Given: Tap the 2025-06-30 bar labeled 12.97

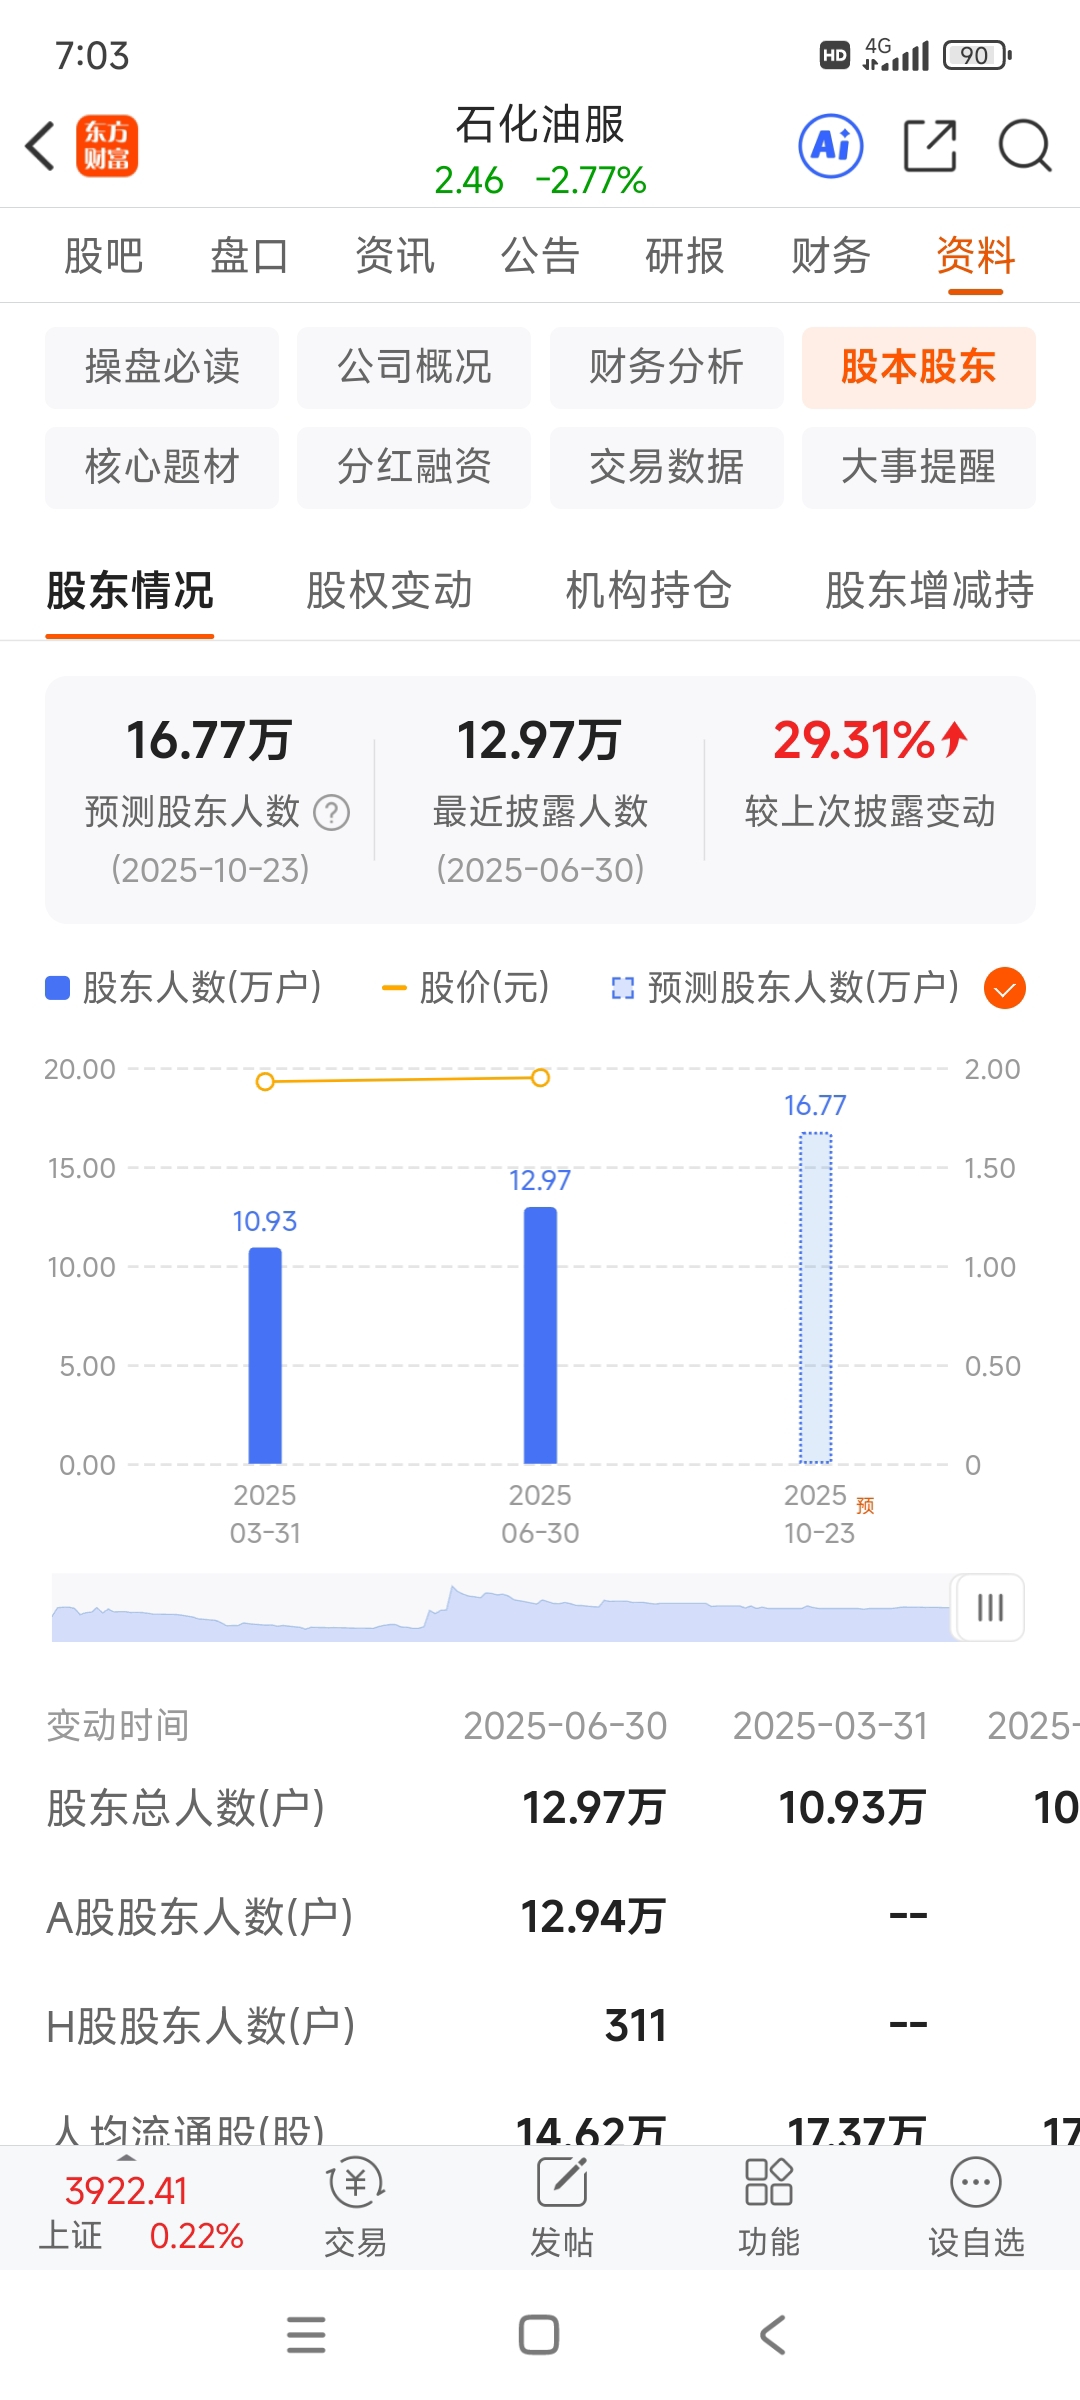Looking at the screenshot, I should tap(540, 1335).
